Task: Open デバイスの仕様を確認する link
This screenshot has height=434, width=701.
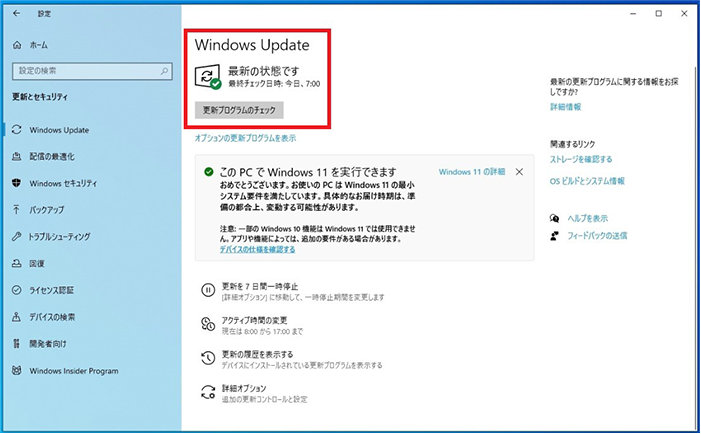Action: 258,249
